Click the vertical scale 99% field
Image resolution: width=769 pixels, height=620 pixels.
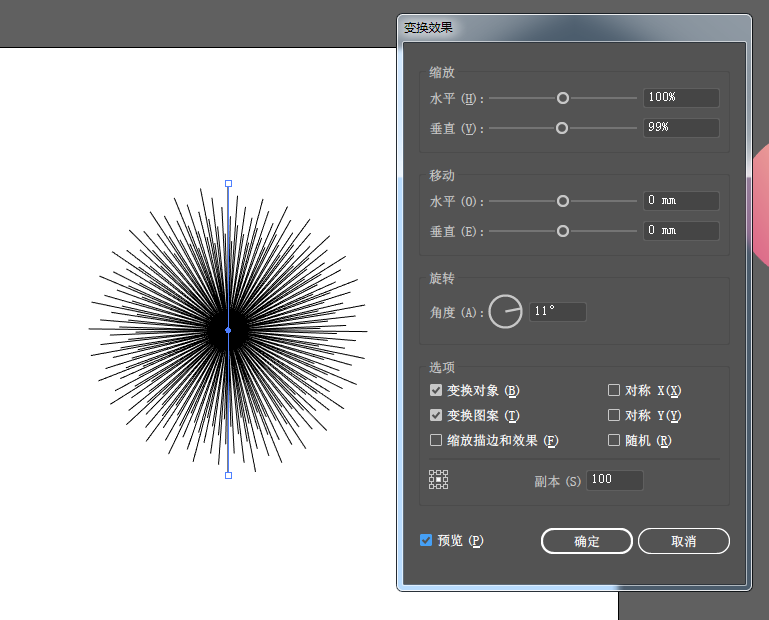click(681, 128)
